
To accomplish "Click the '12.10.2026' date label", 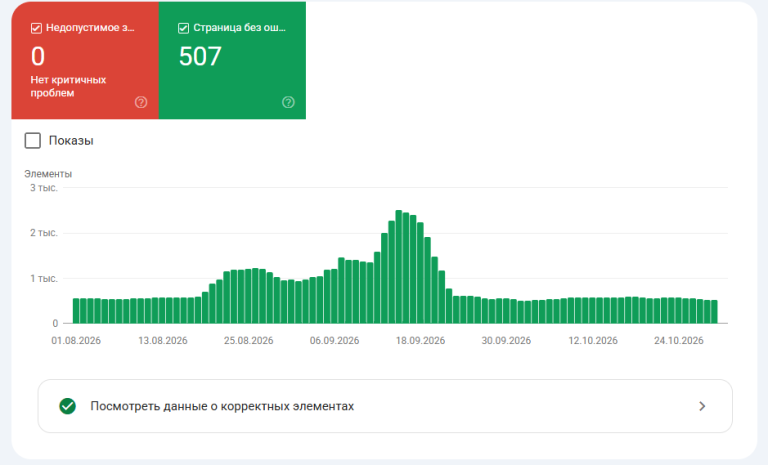I will [x=593, y=341].
